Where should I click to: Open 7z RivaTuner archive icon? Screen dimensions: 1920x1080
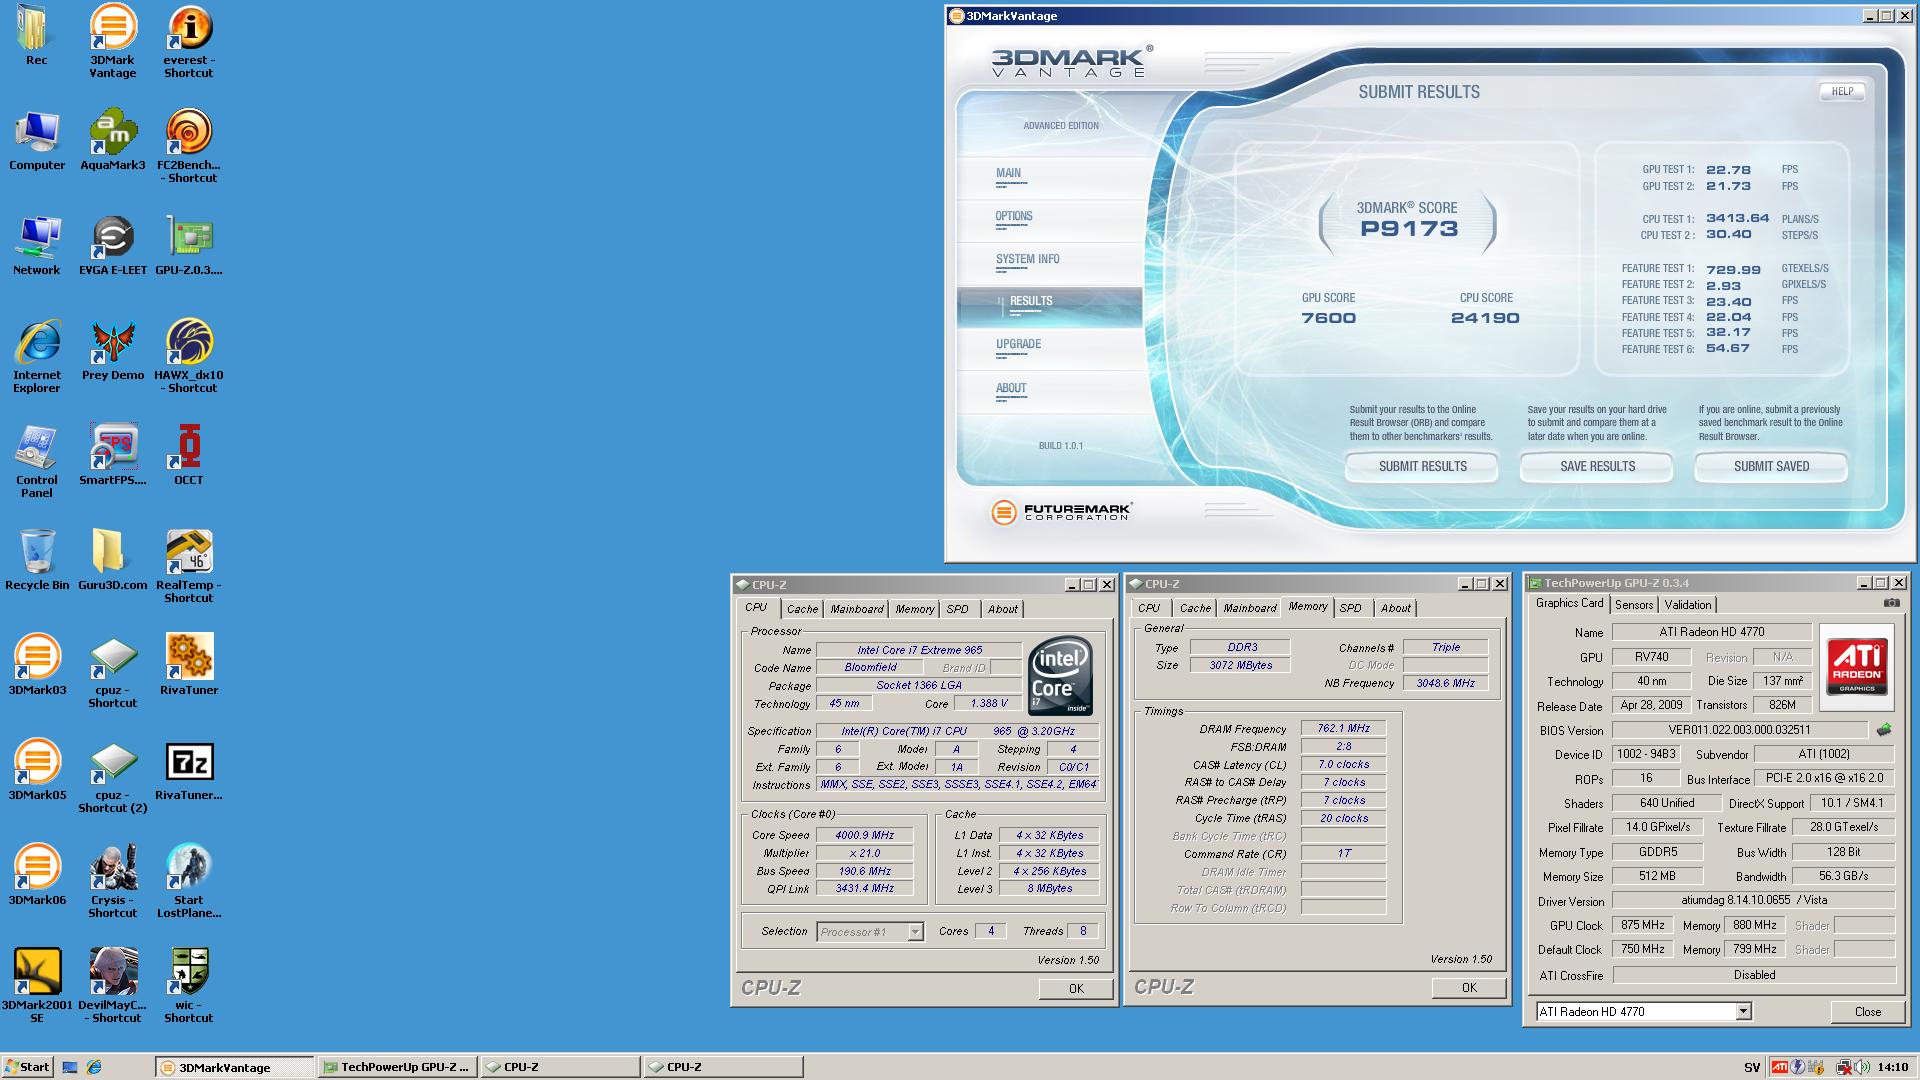[188, 771]
